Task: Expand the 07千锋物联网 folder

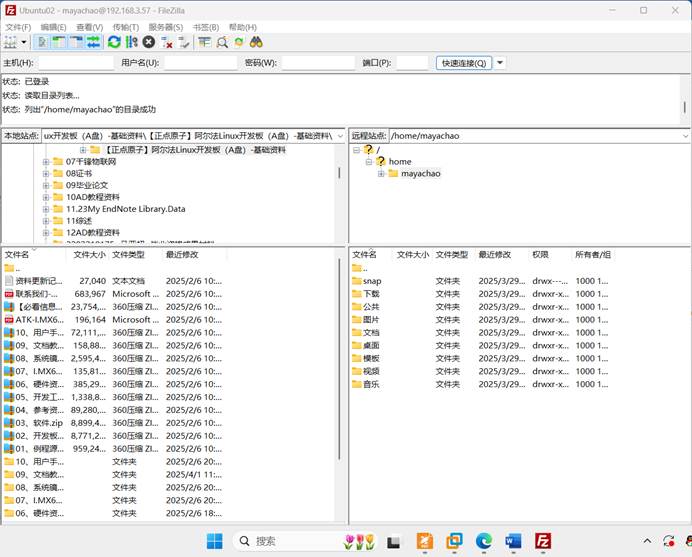Action: coord(46,162)
